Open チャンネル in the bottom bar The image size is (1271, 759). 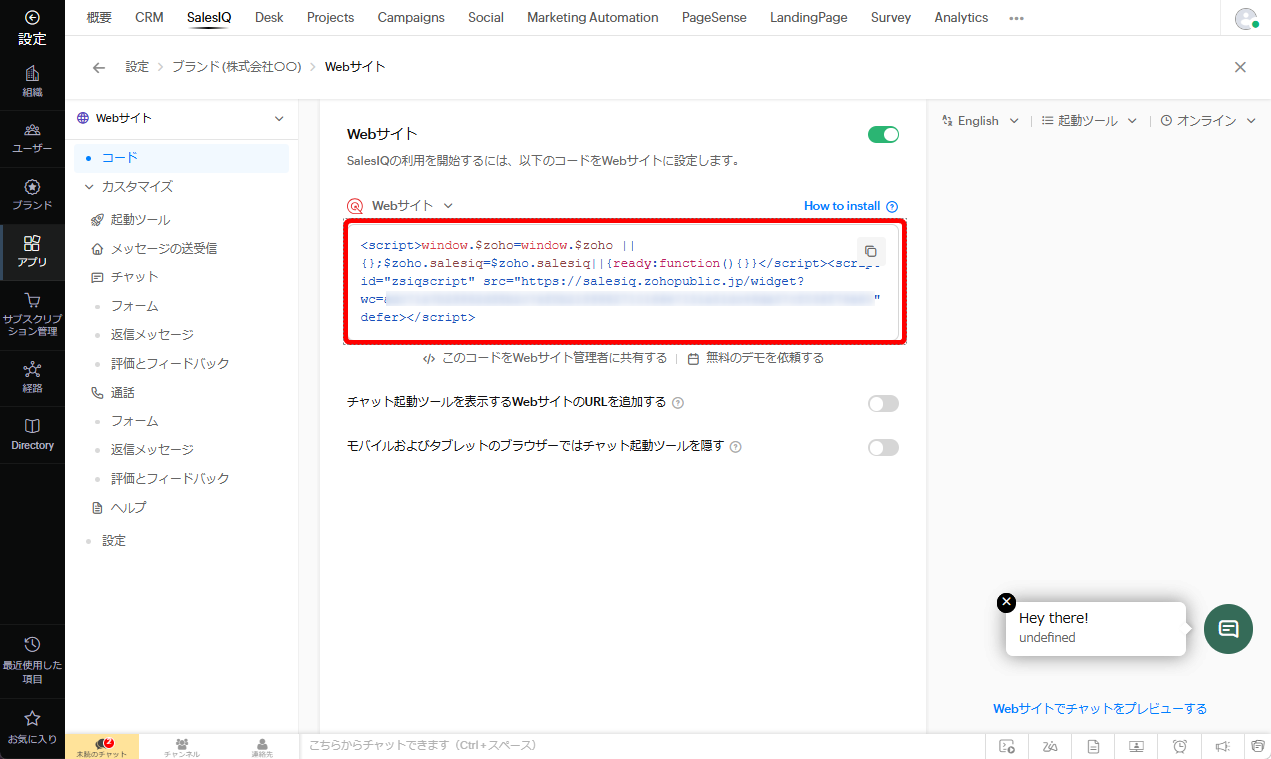tap(182, 747)
